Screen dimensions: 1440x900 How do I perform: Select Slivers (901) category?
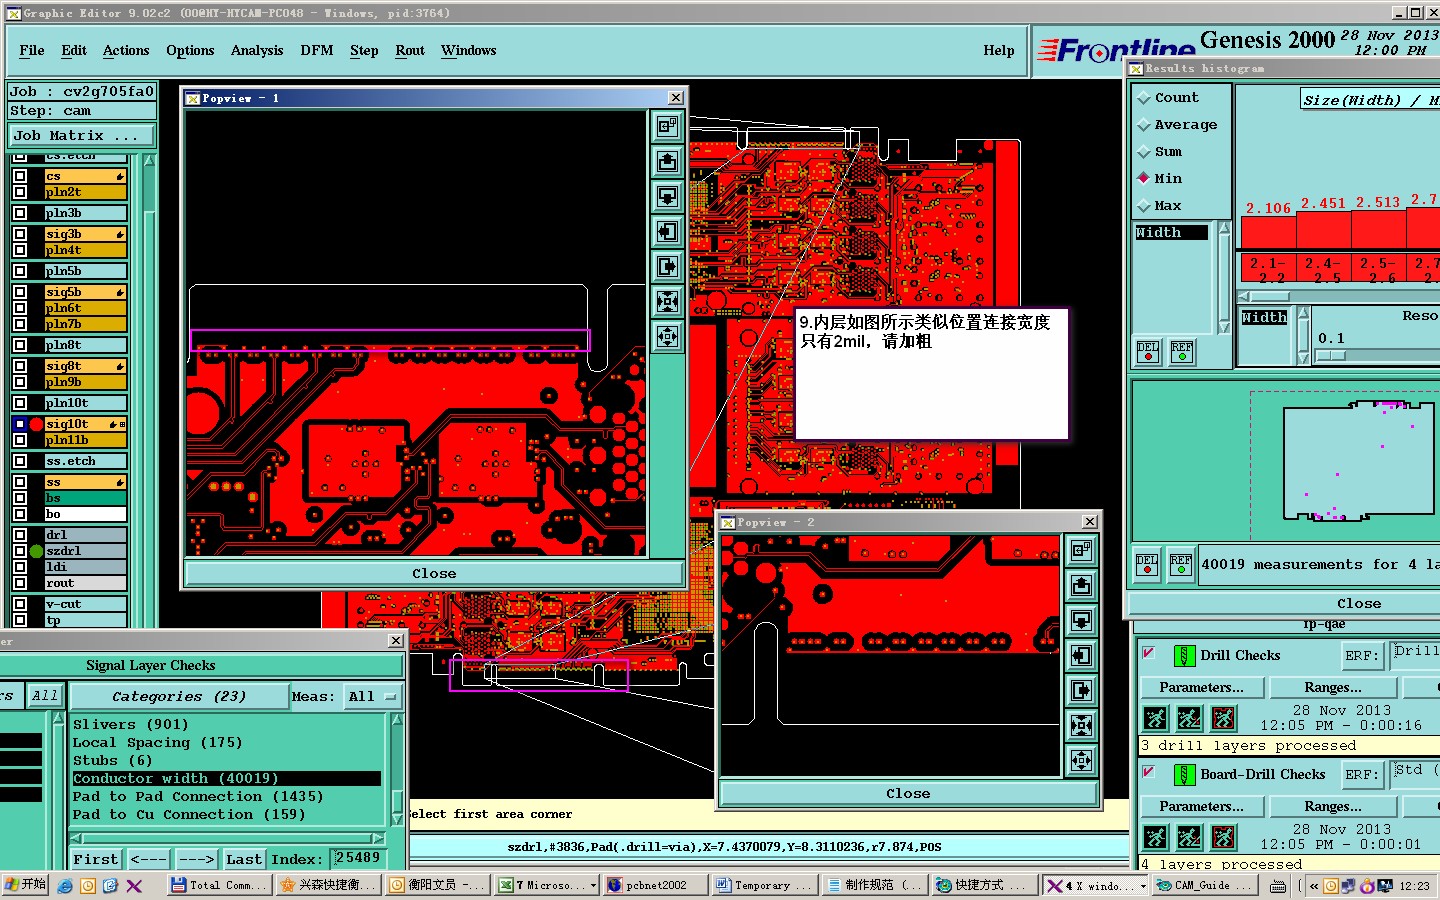click(x=226, y=725)
